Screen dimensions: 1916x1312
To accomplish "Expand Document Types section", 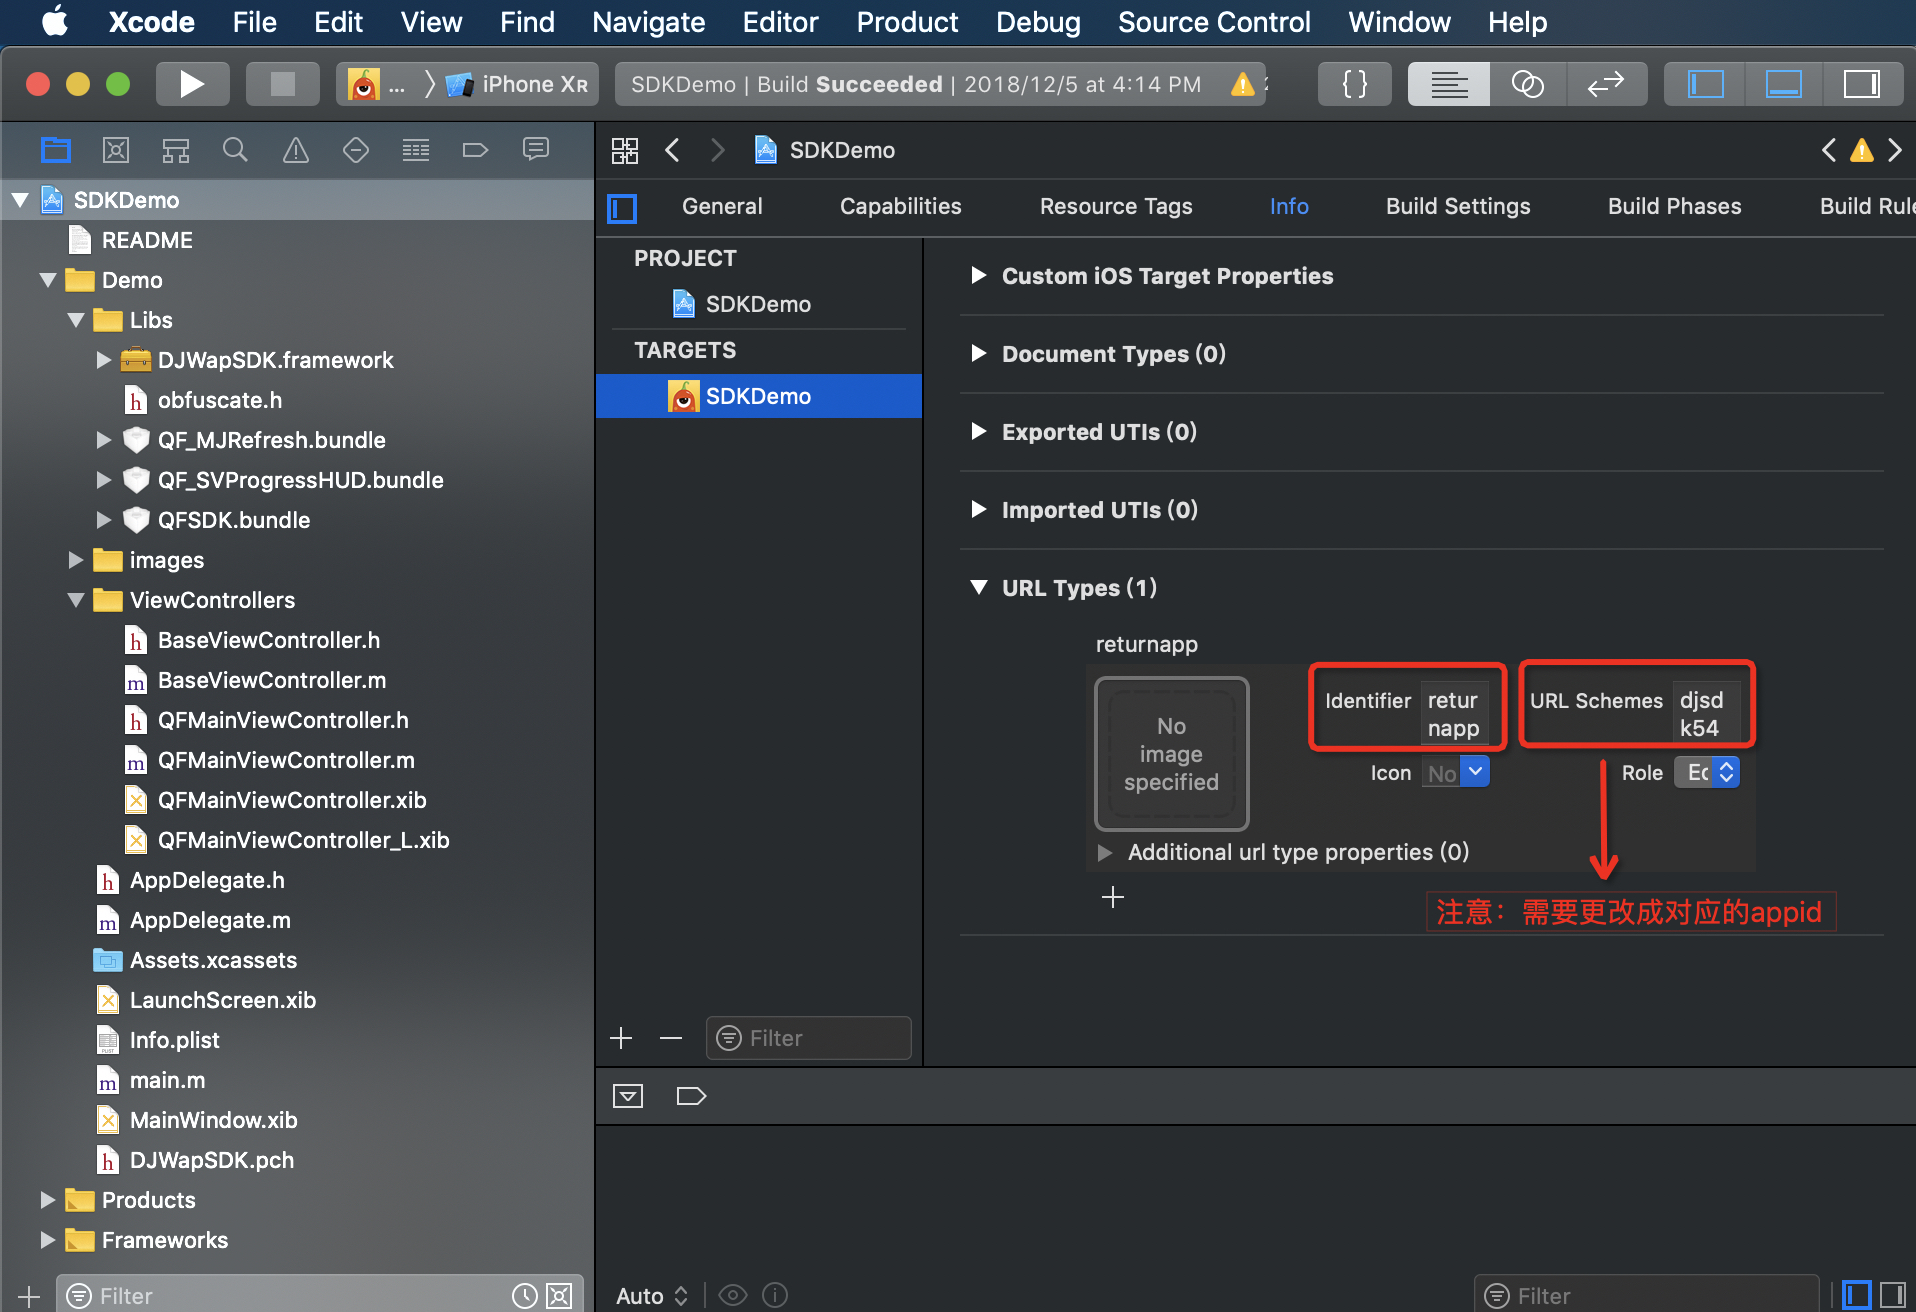I will [979, 353].
